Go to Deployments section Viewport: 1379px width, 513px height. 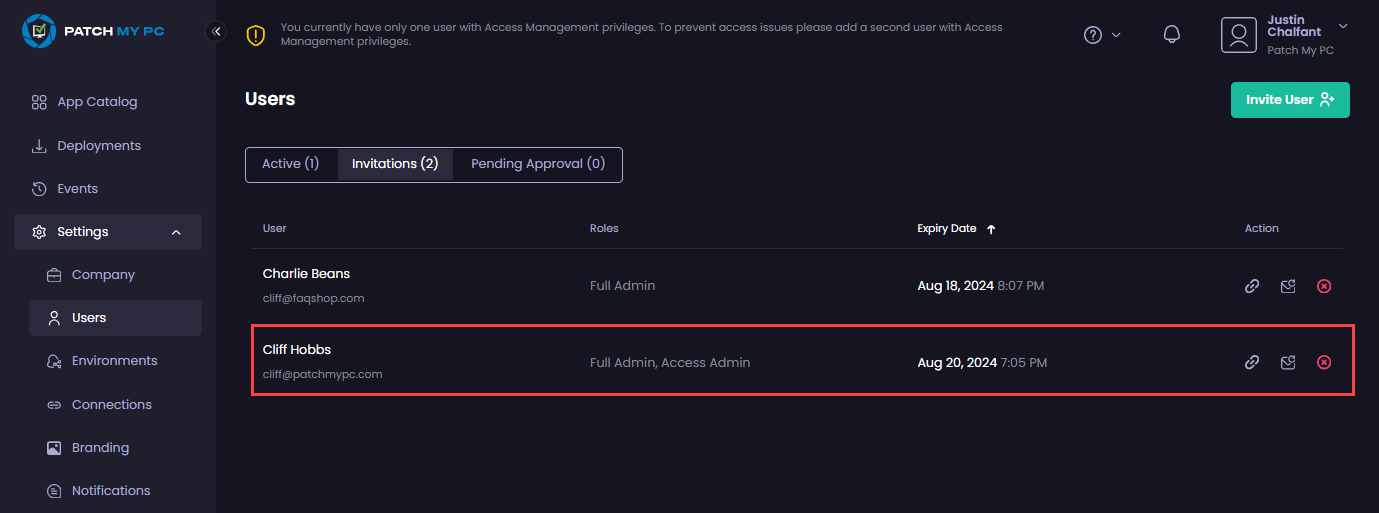click(x=99, y=146)
